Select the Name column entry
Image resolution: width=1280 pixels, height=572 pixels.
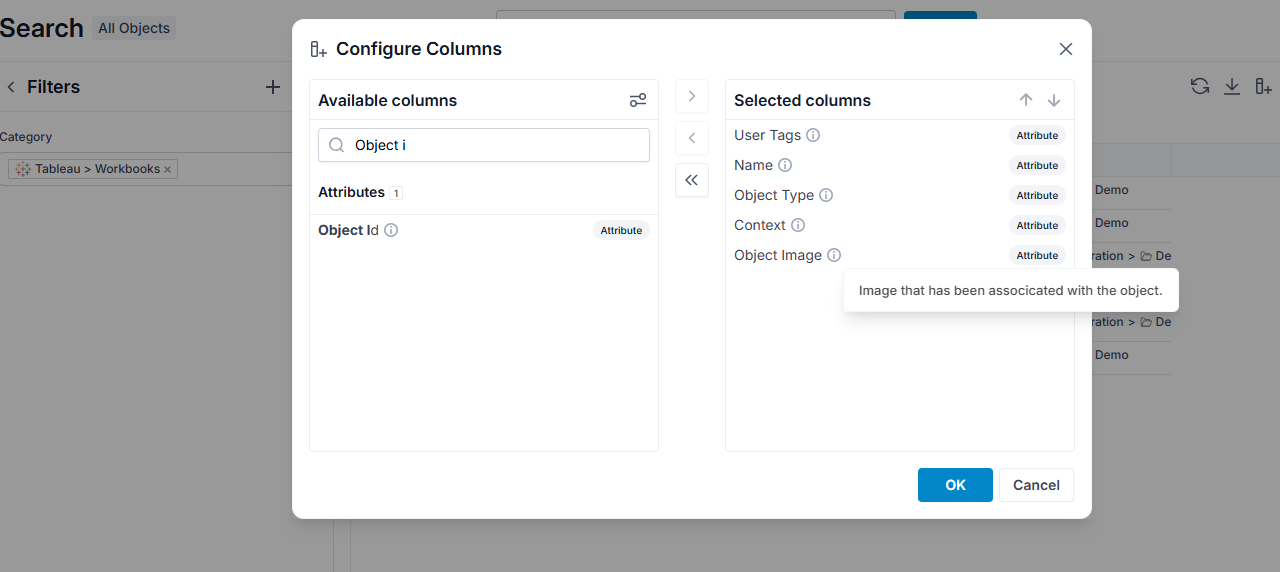(900, 165)
